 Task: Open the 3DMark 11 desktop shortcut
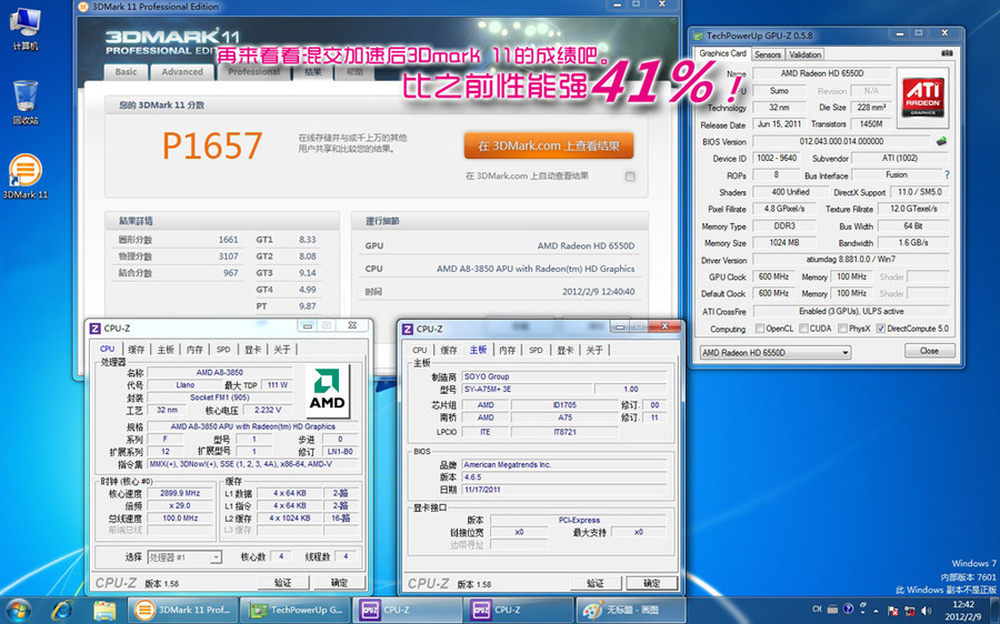(x=26, y=172)
